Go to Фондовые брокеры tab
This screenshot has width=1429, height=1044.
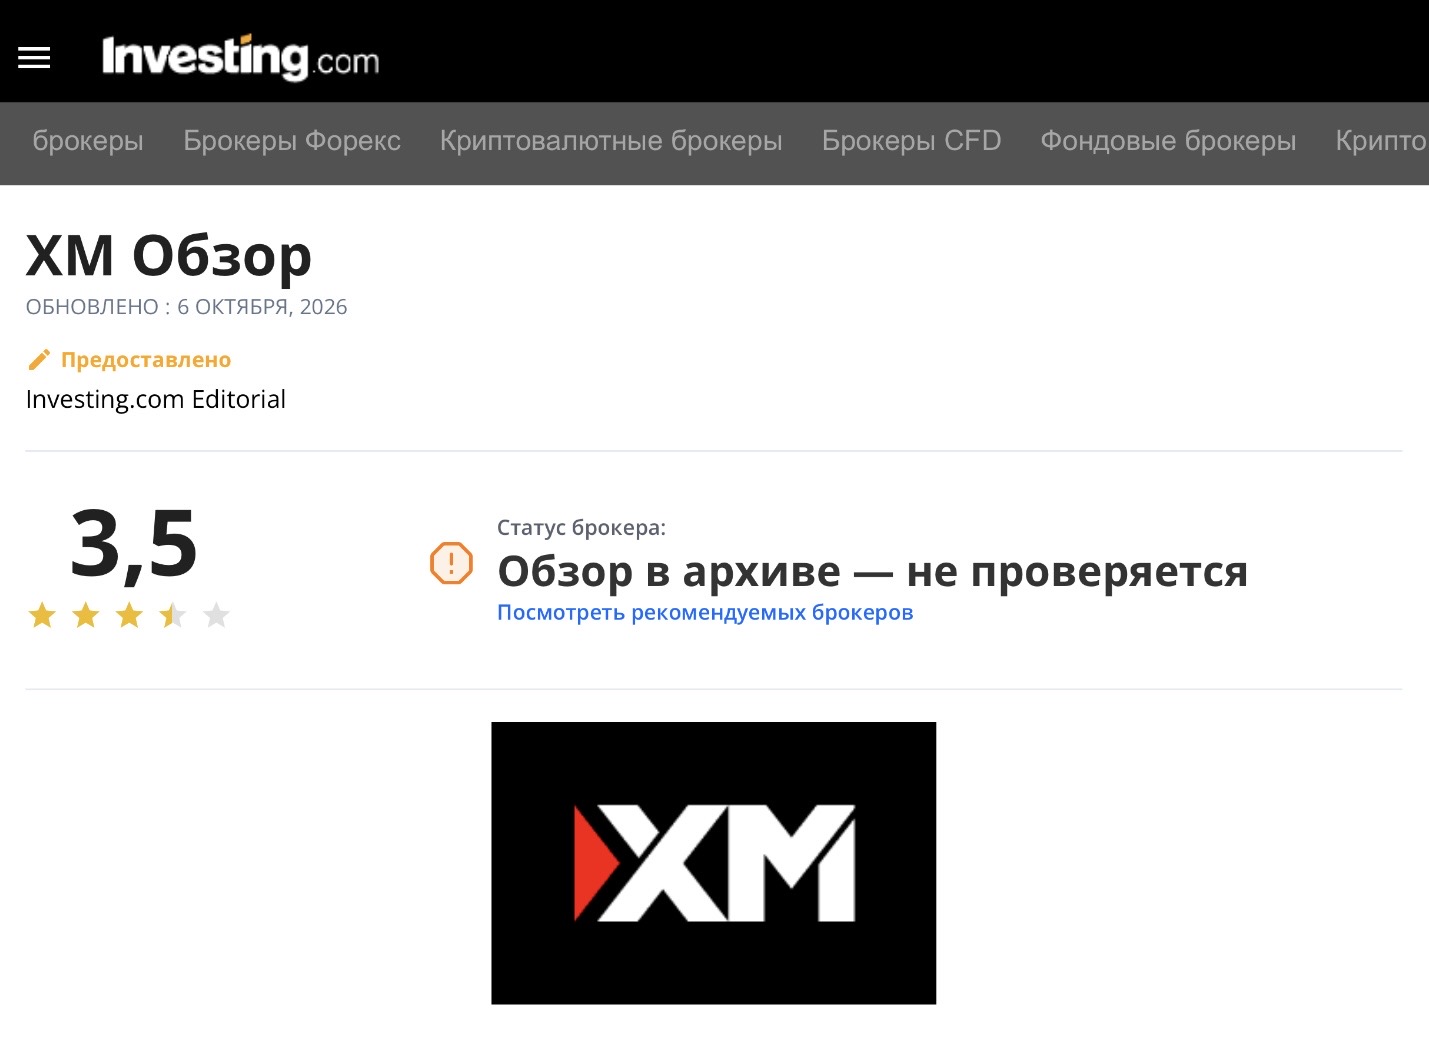(x=1168, y=141)
